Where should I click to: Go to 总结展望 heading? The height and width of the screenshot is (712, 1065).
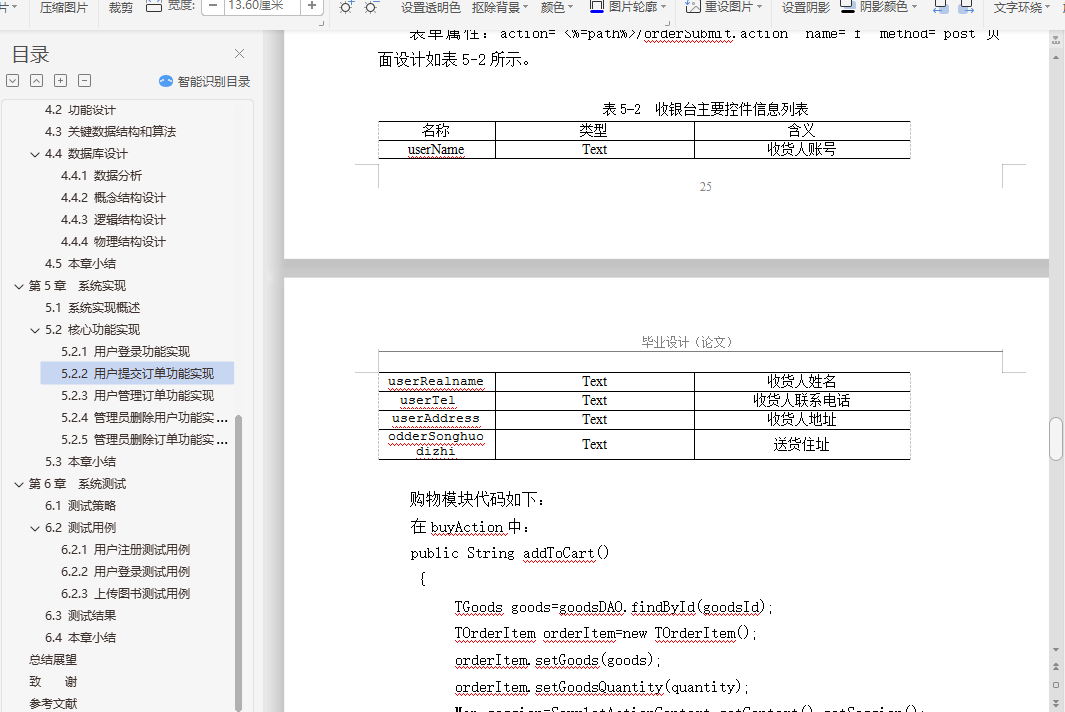click(x=53, y=660)
